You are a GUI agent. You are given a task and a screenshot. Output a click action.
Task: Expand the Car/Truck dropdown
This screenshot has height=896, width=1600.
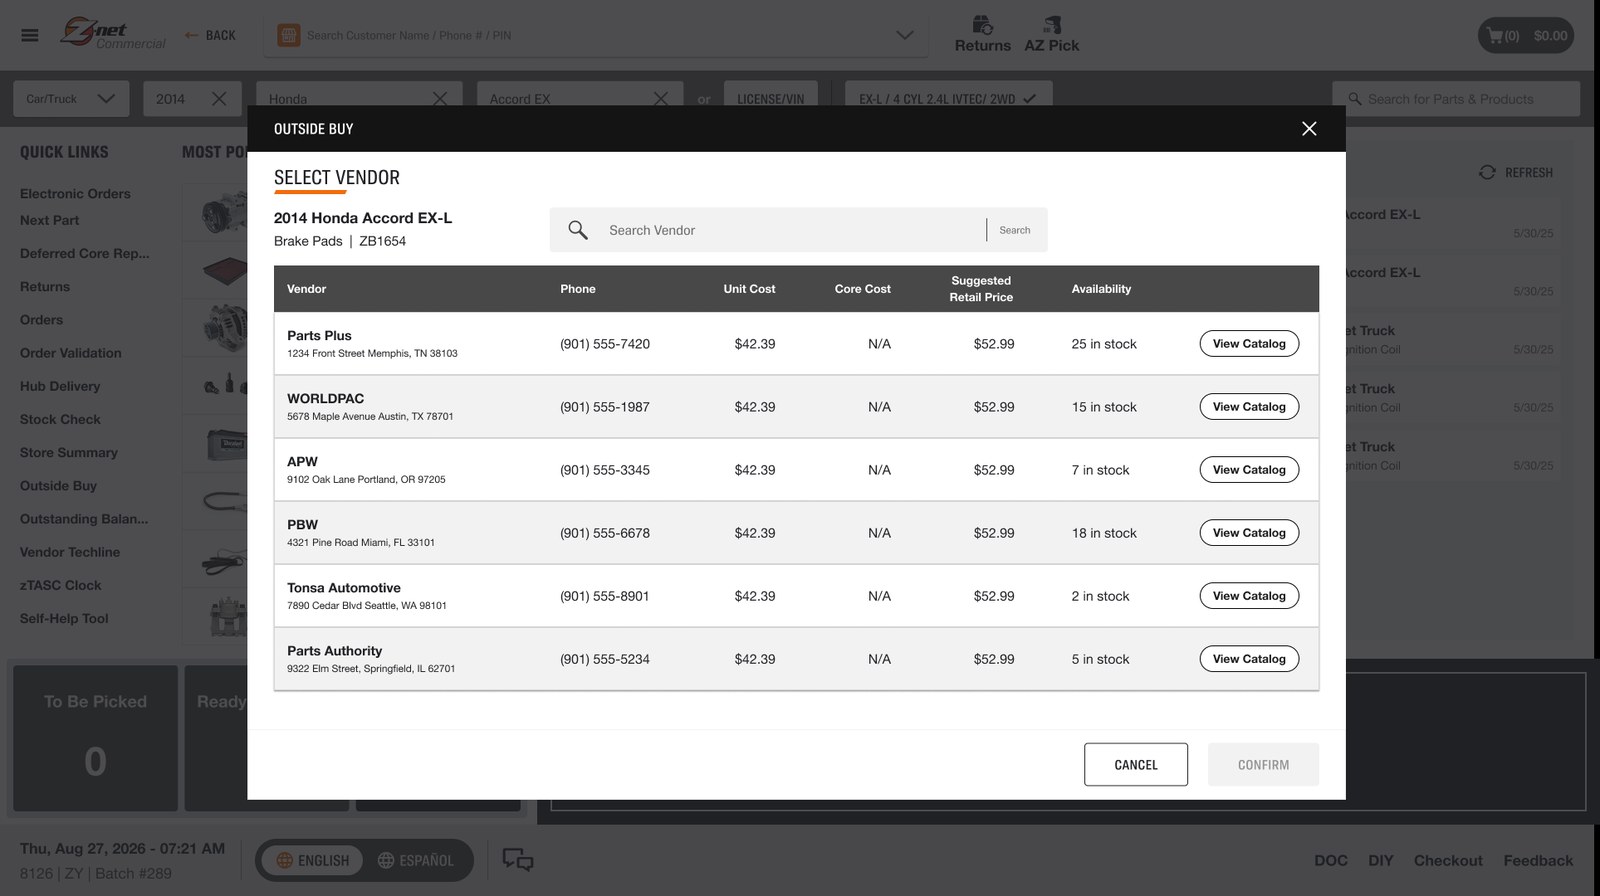point(71,99)
